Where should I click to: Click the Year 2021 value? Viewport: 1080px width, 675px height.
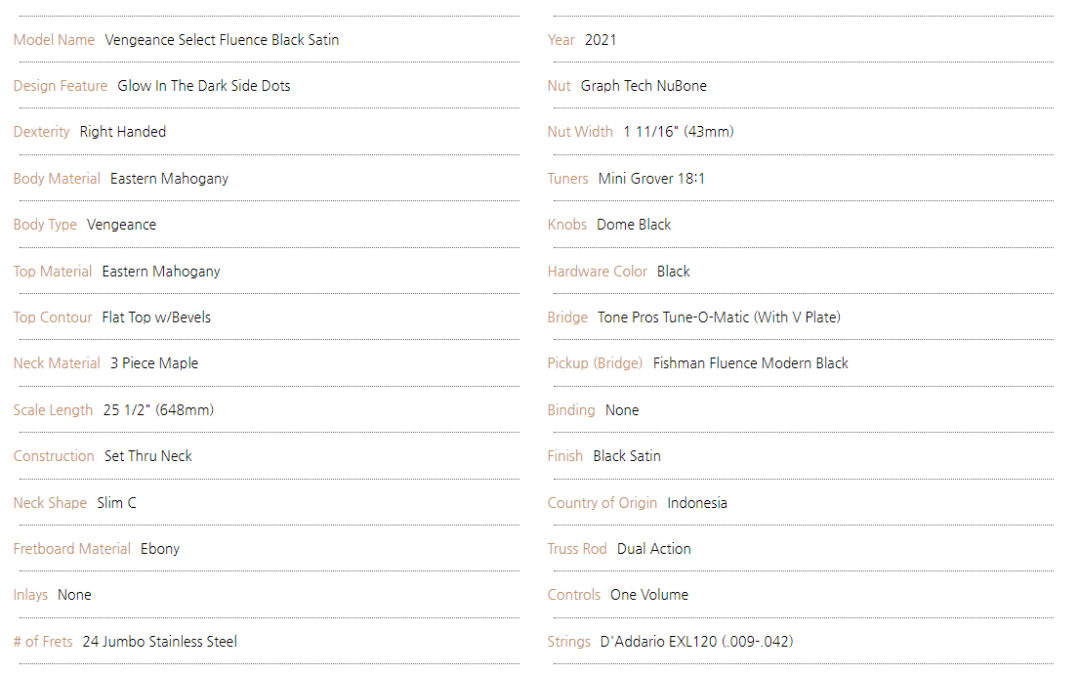[601, 40]
